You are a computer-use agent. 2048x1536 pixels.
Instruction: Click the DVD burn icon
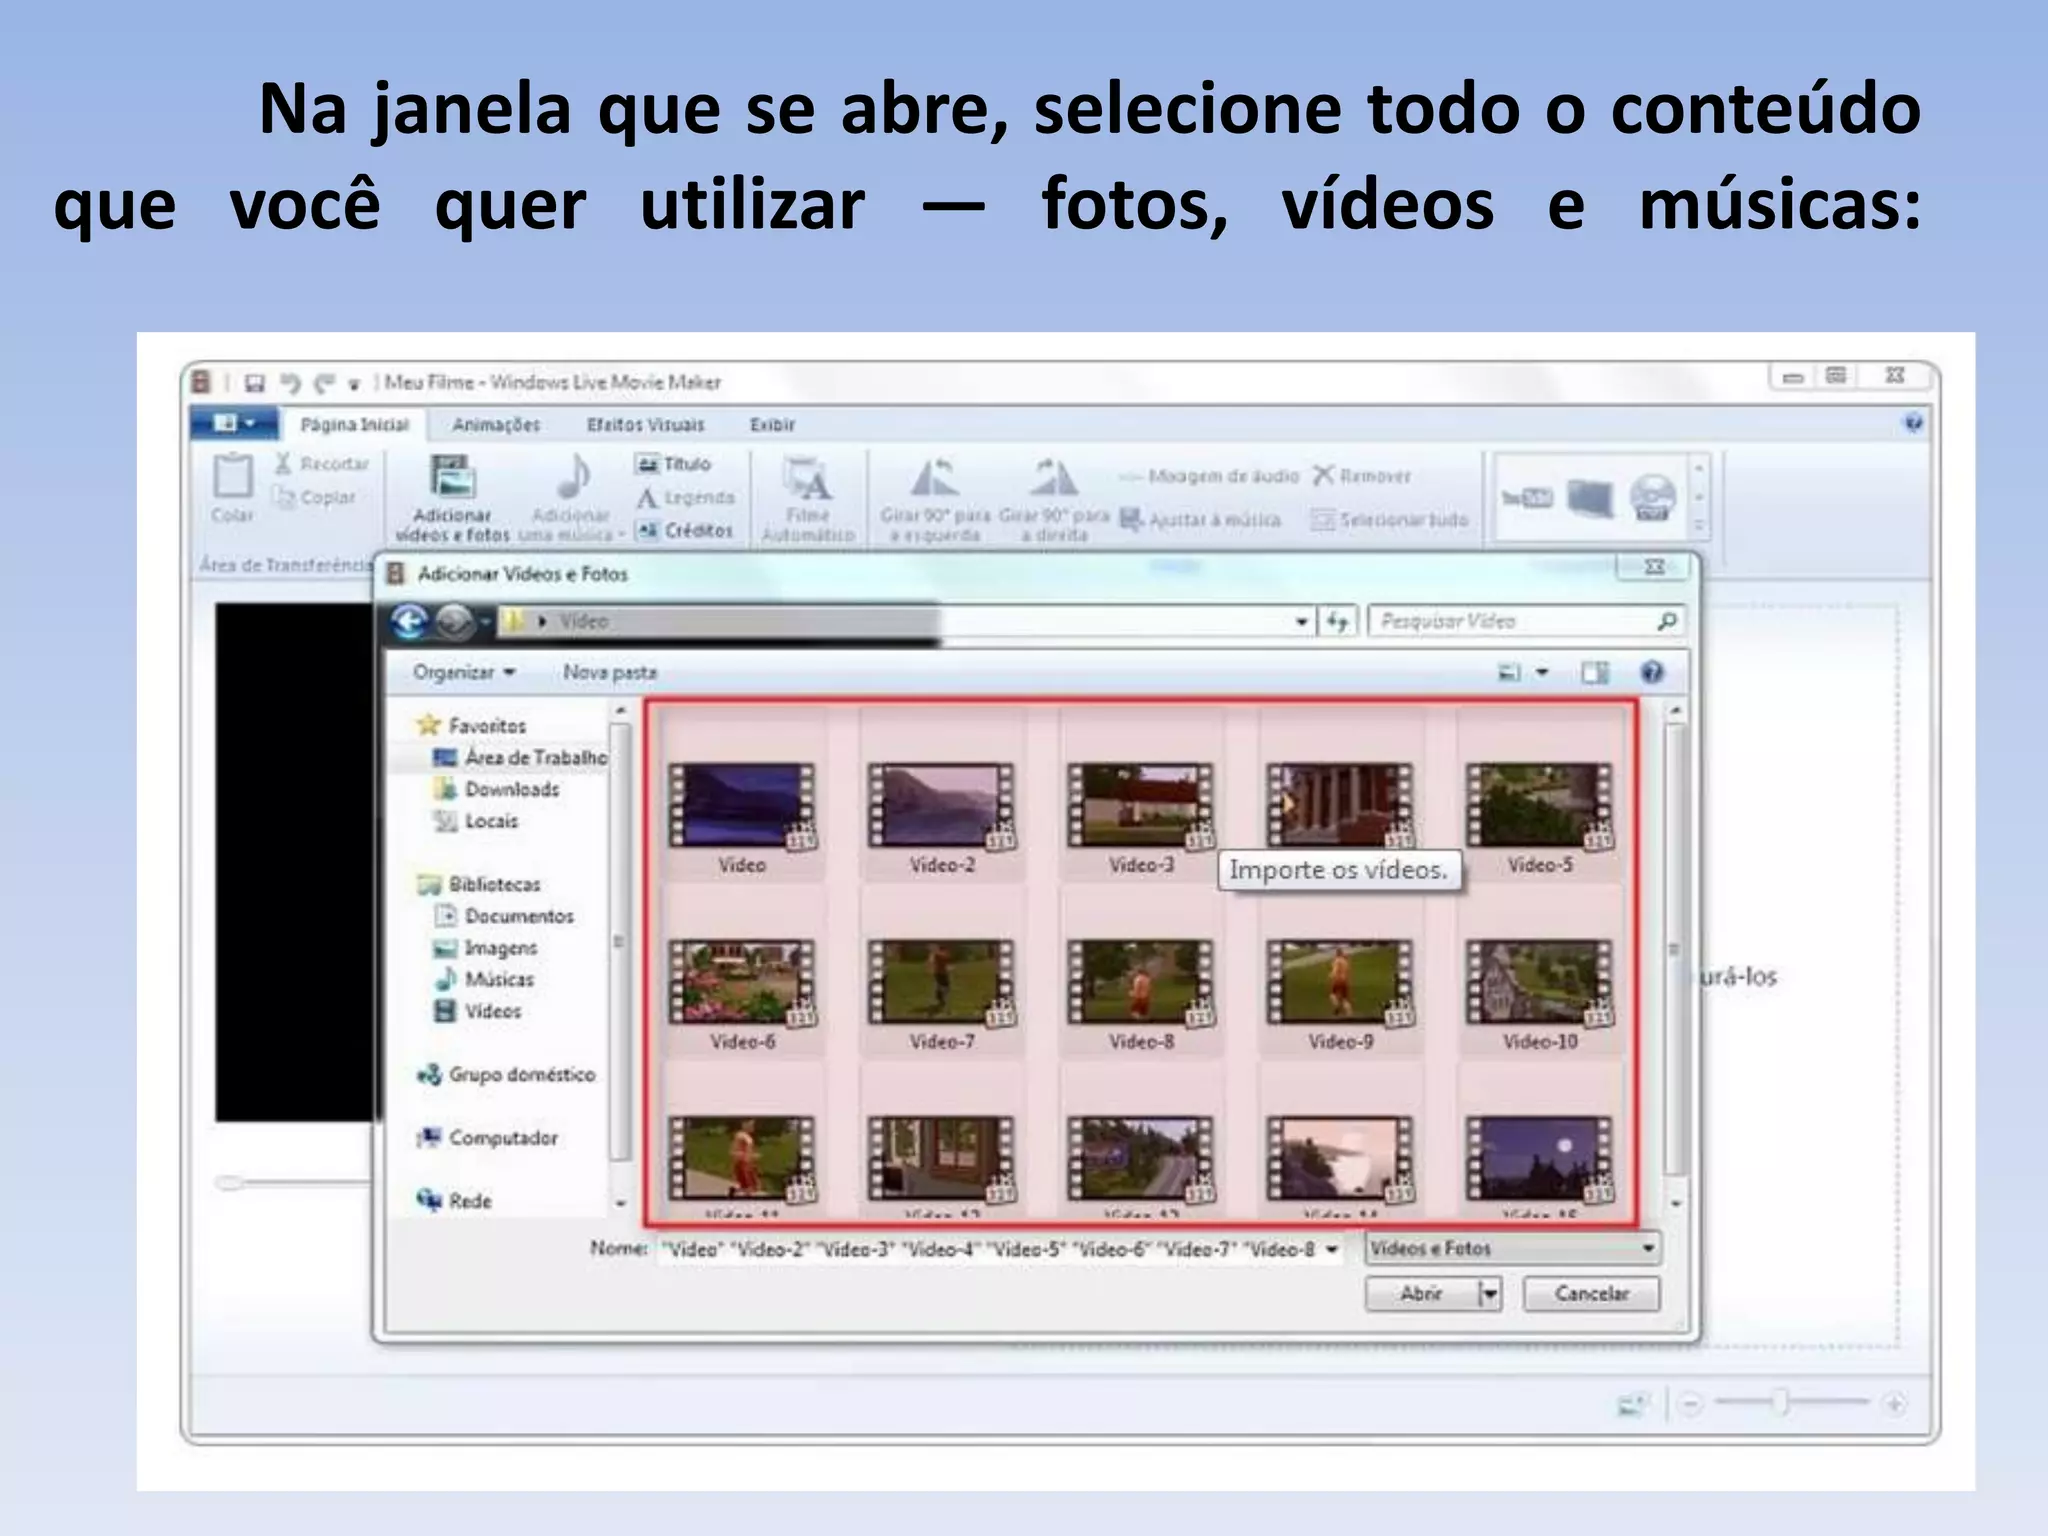coord(1652,497)
